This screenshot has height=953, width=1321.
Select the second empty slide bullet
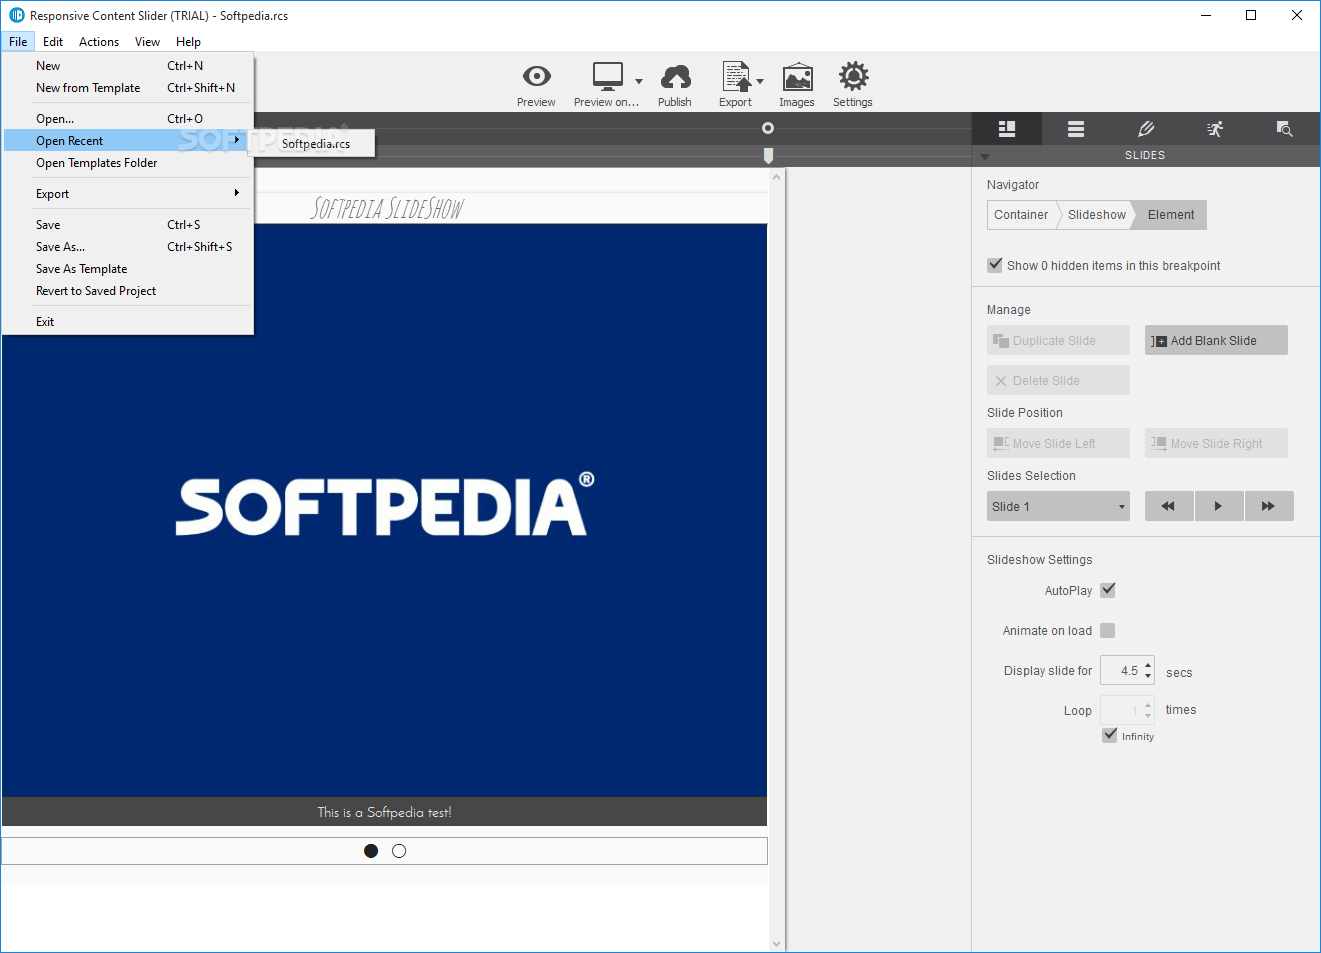pyautogui.click(x=399, y=851)
